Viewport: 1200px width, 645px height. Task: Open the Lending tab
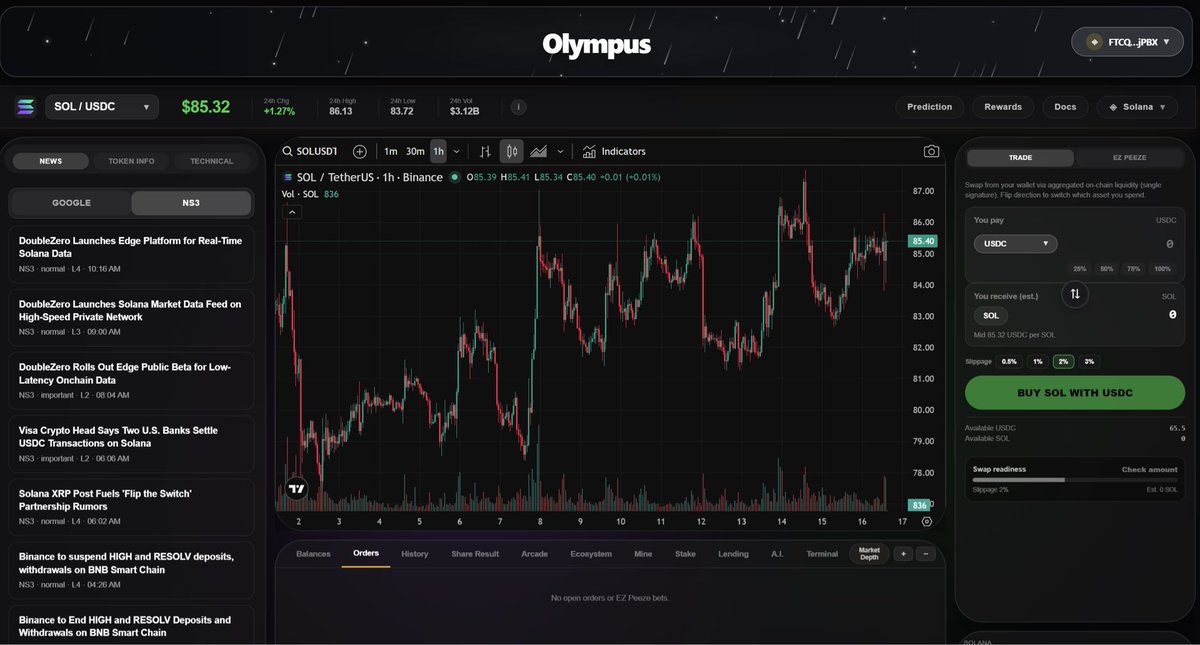pos(733,554)
